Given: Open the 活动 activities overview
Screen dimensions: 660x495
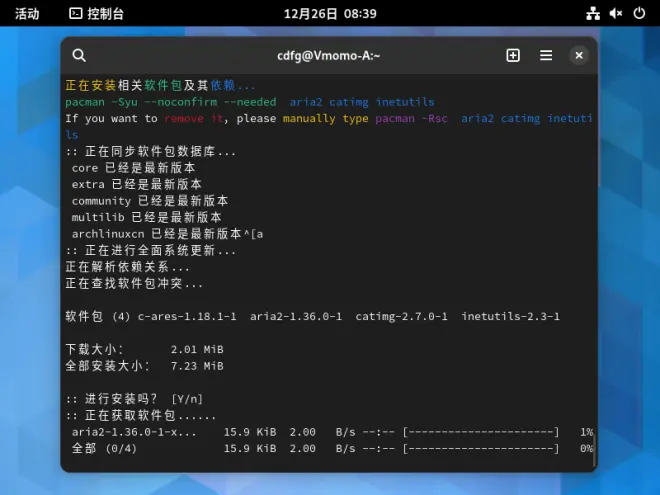Looking at the screenshot, I should click(27, 14).
